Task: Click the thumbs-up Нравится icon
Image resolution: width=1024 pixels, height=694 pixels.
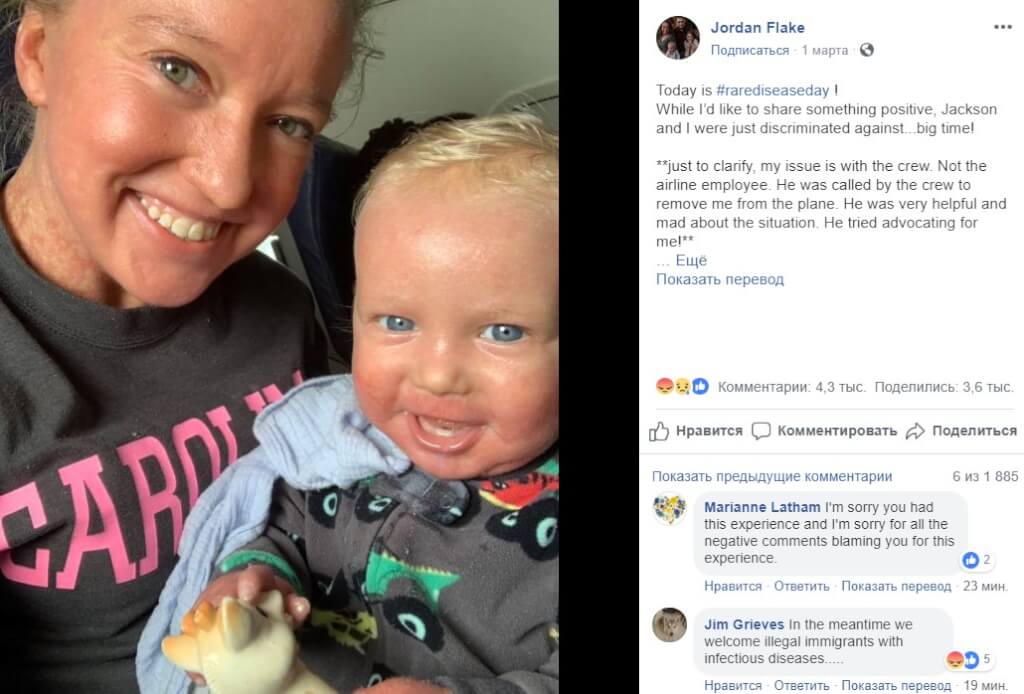Action: coord(659,431)
